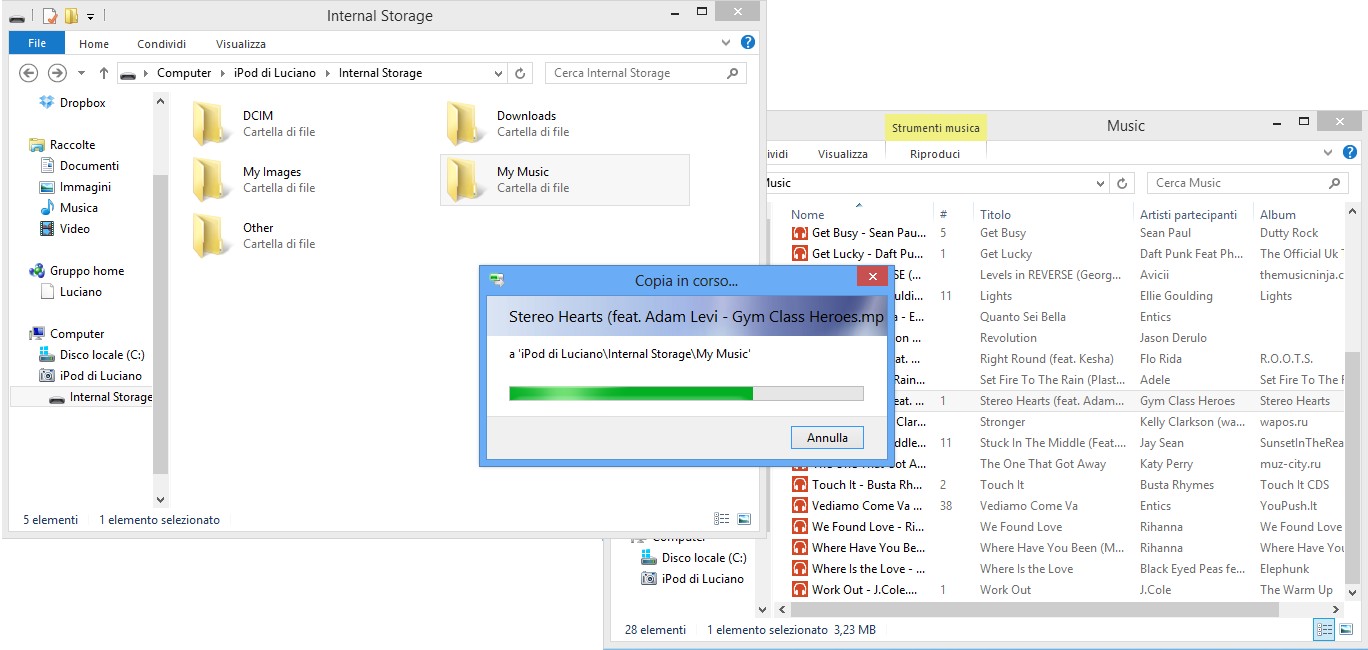
Task: Click the help icon in Music window
Action: click(x=1350, y=153)
